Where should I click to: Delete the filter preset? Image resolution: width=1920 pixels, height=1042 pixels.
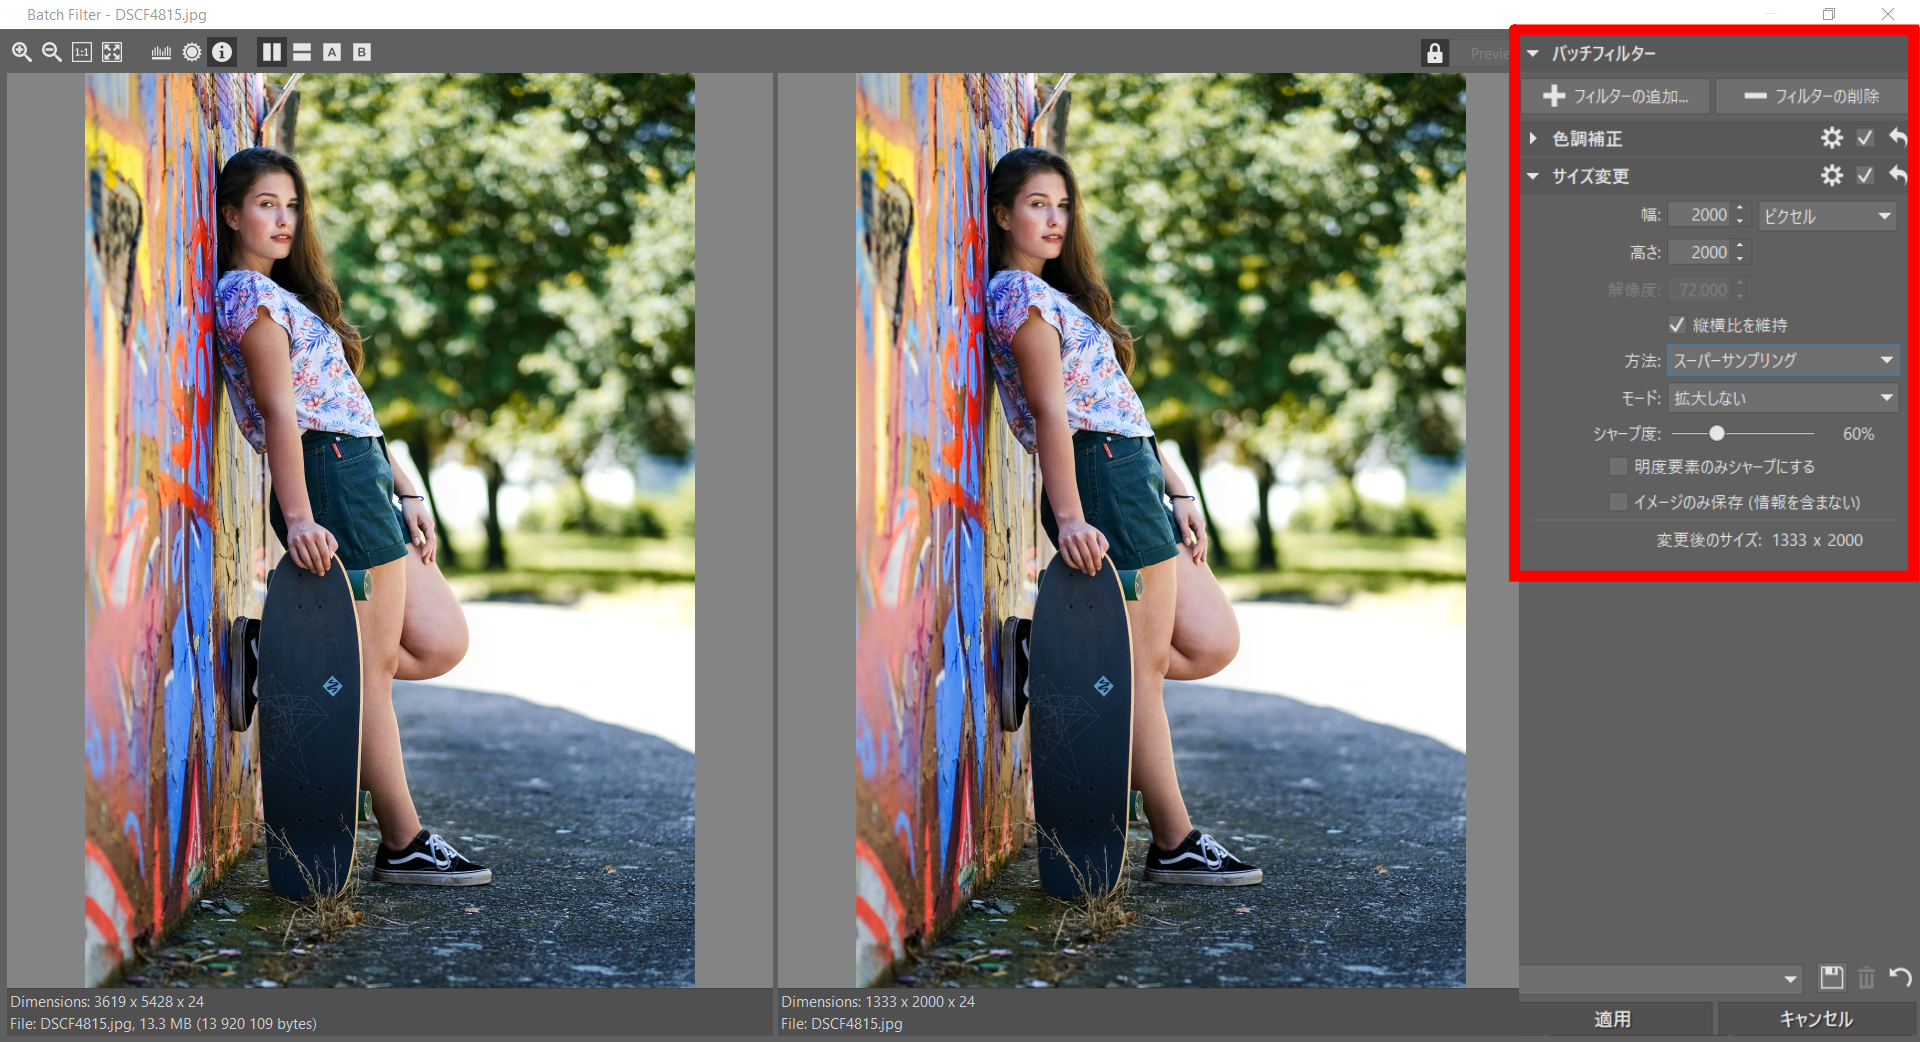point(1866,978)
